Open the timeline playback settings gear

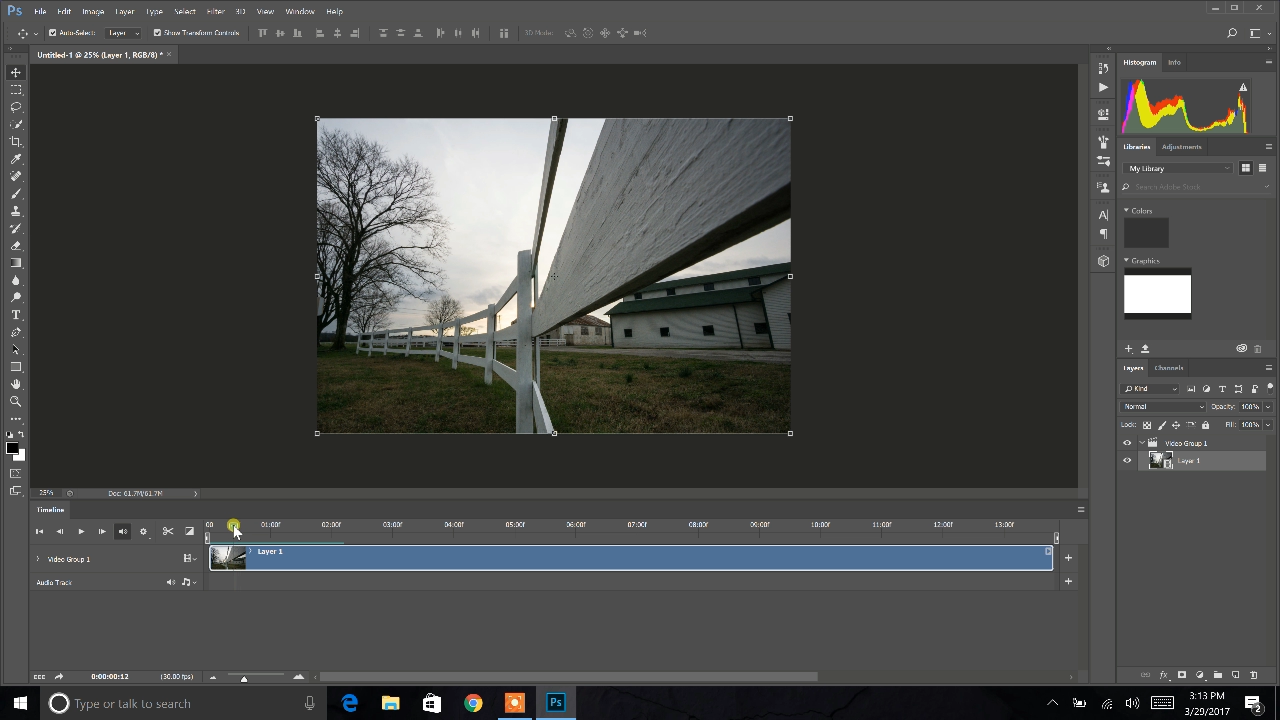pos(143,531)
